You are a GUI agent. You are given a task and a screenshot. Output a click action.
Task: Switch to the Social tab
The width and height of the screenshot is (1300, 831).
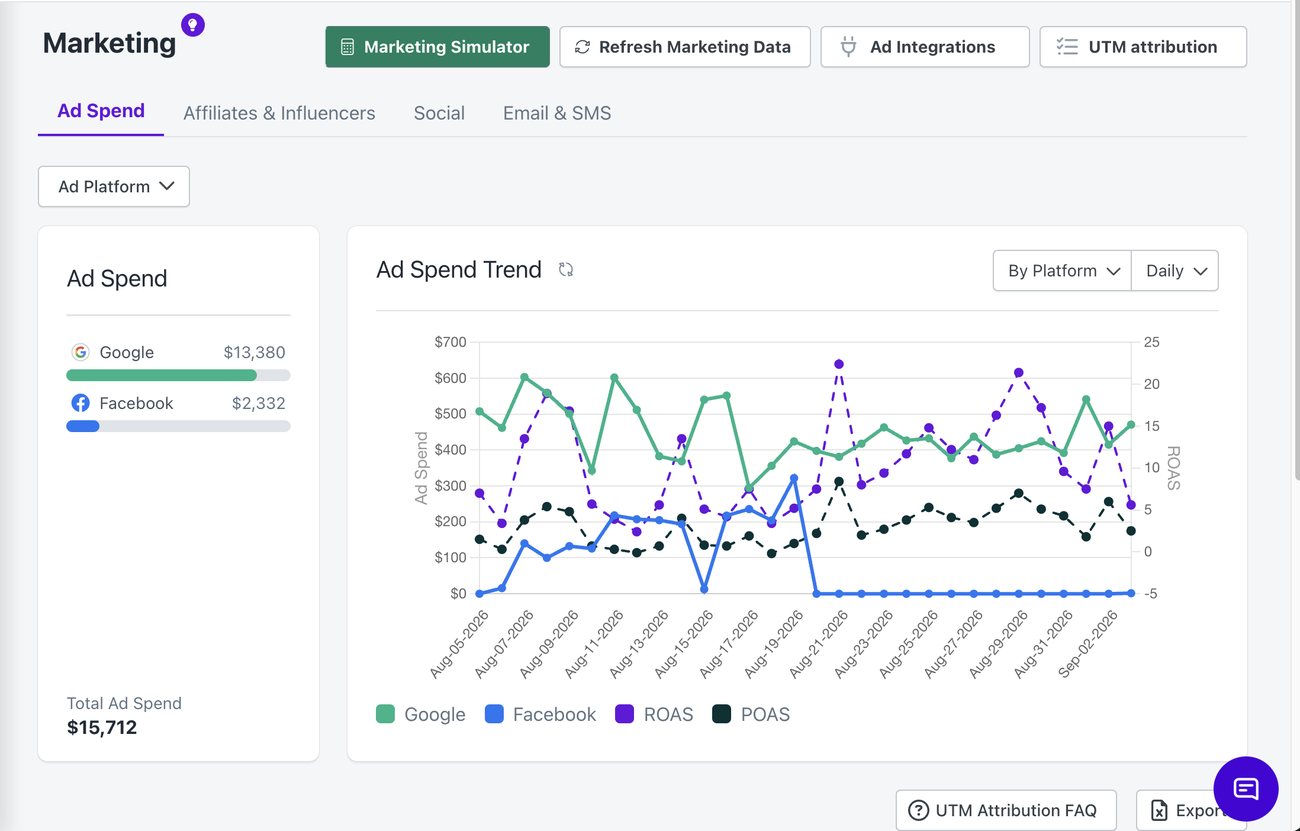click(x=439, y=113)
